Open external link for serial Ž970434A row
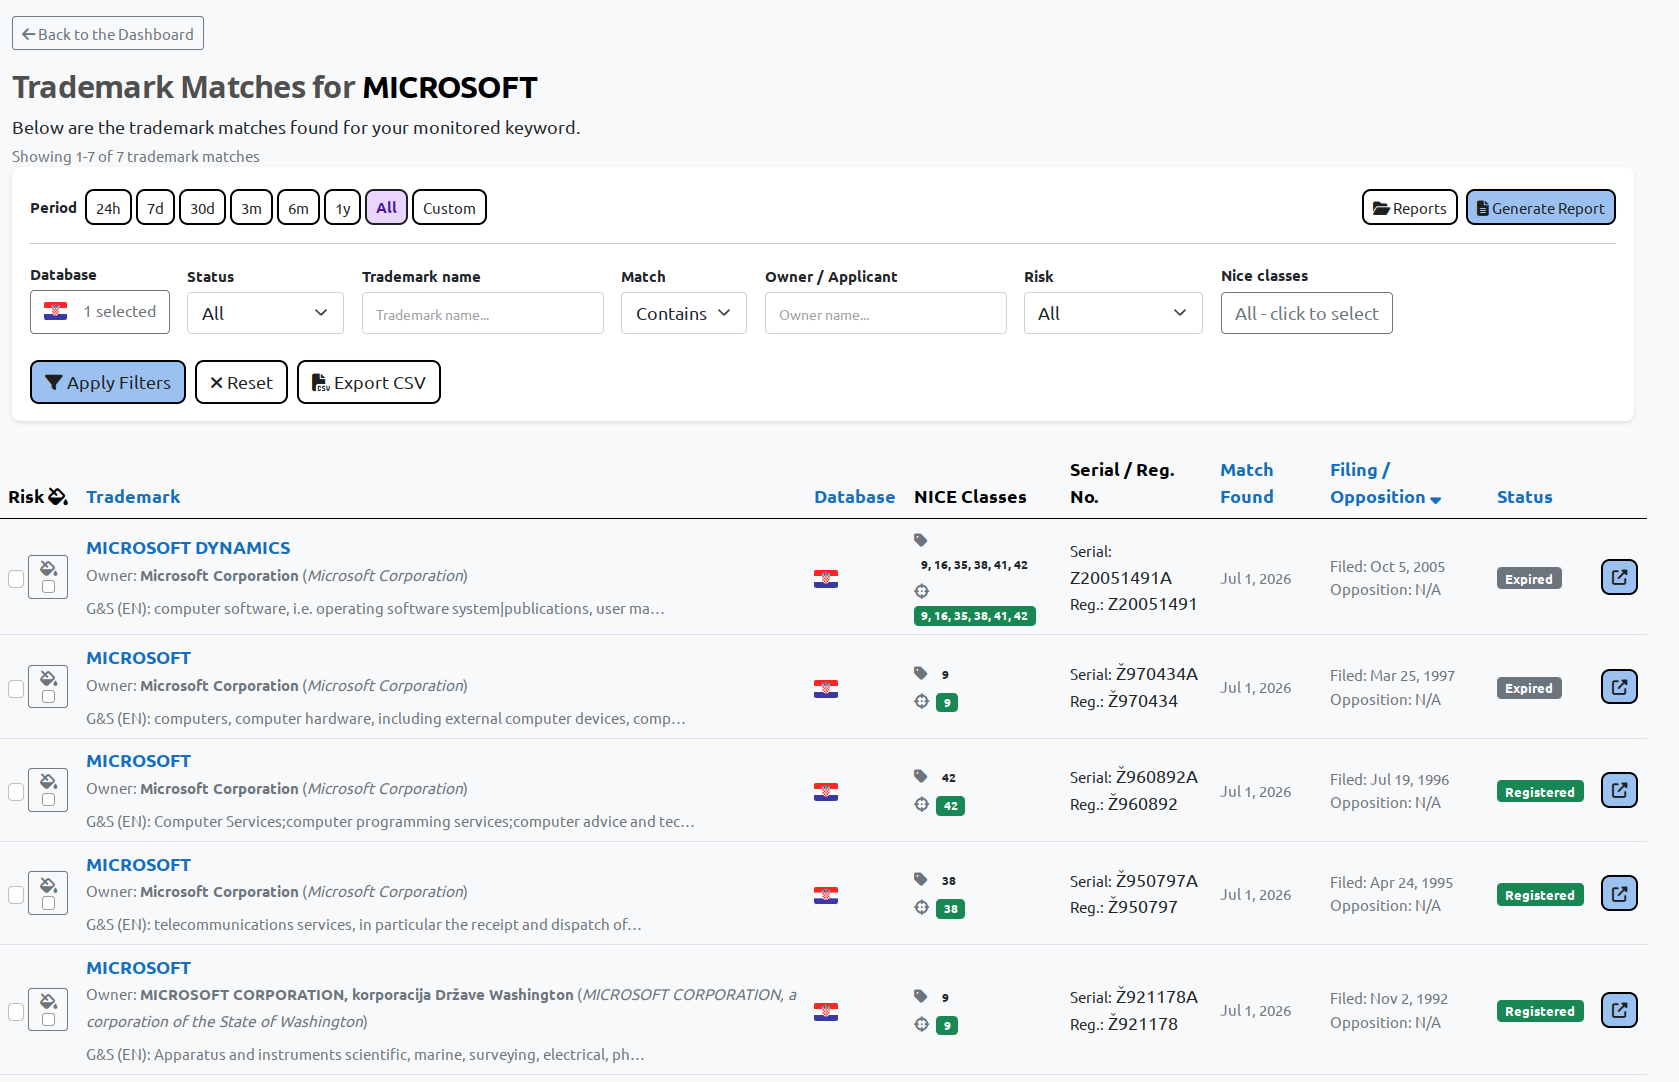This screenshot has height=1082, width=1679. pos(1619,687)
